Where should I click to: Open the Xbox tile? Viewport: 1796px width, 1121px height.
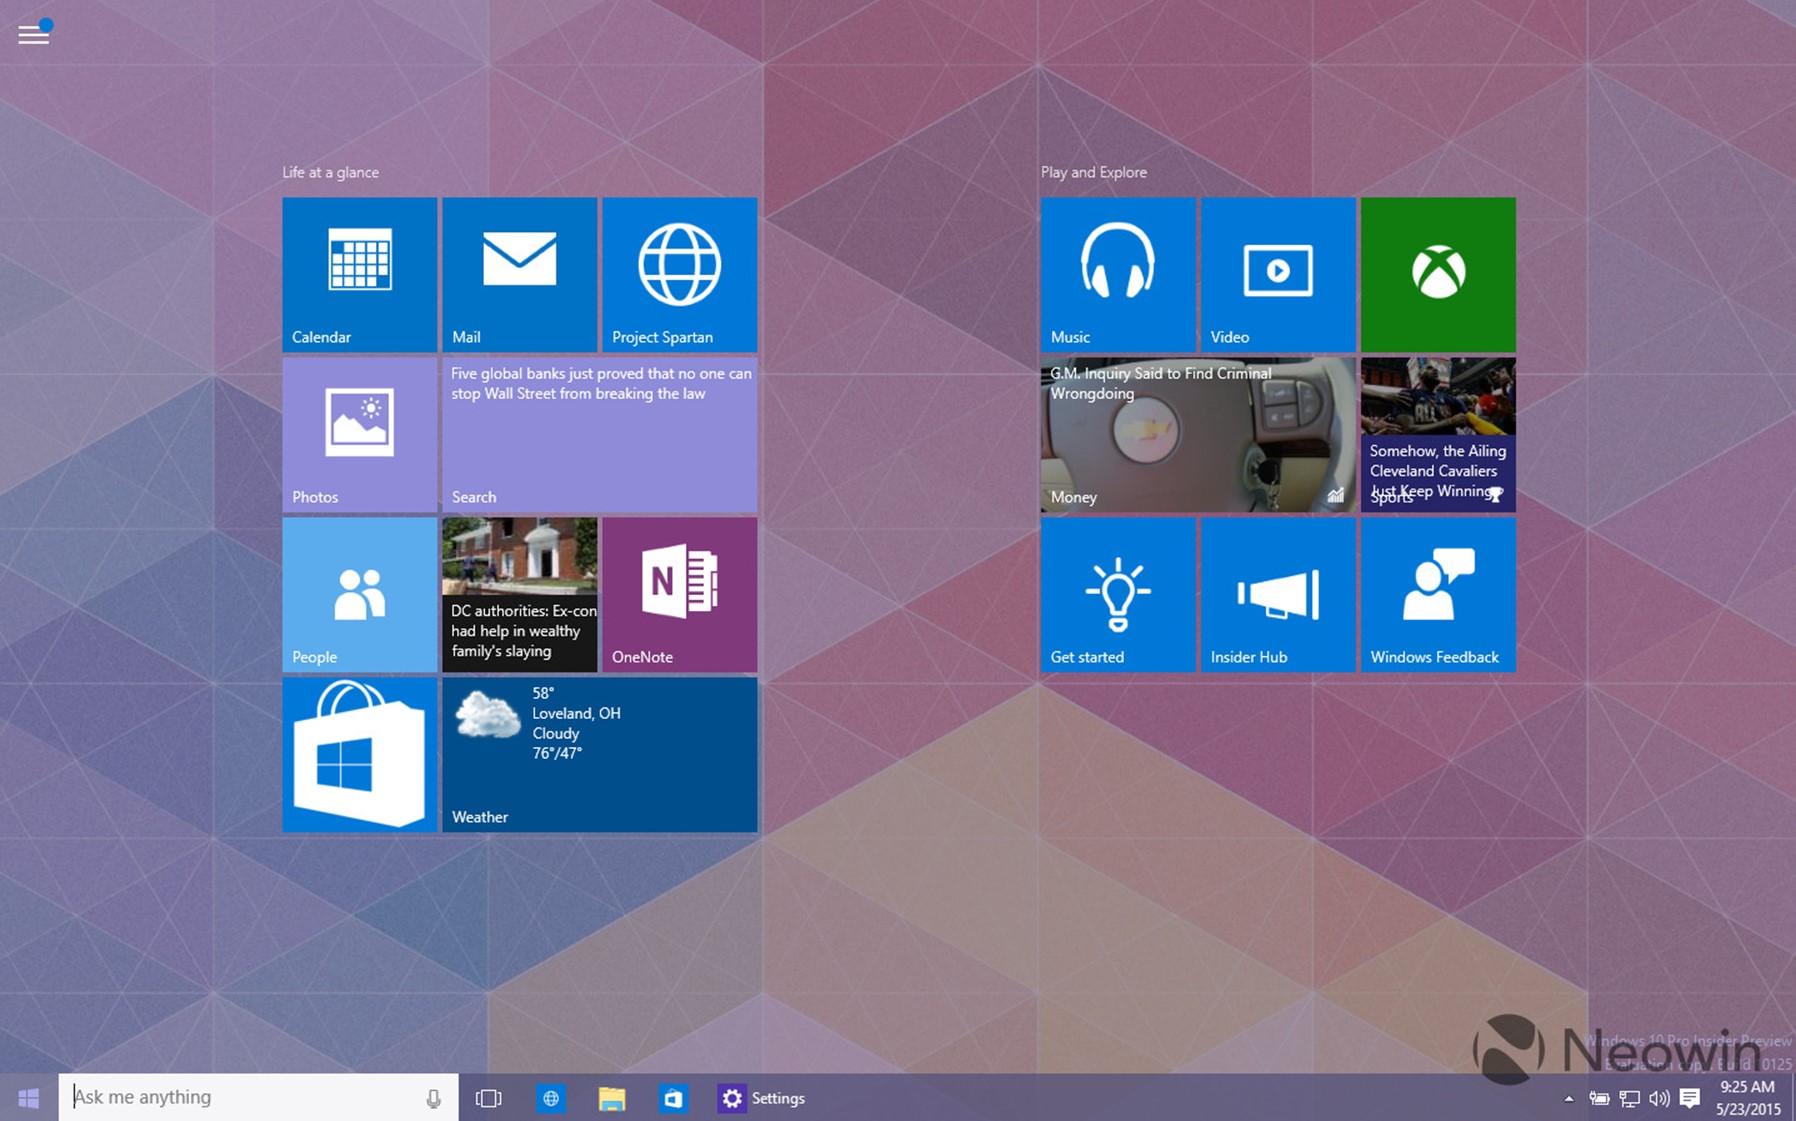(x=1438, y=274)
